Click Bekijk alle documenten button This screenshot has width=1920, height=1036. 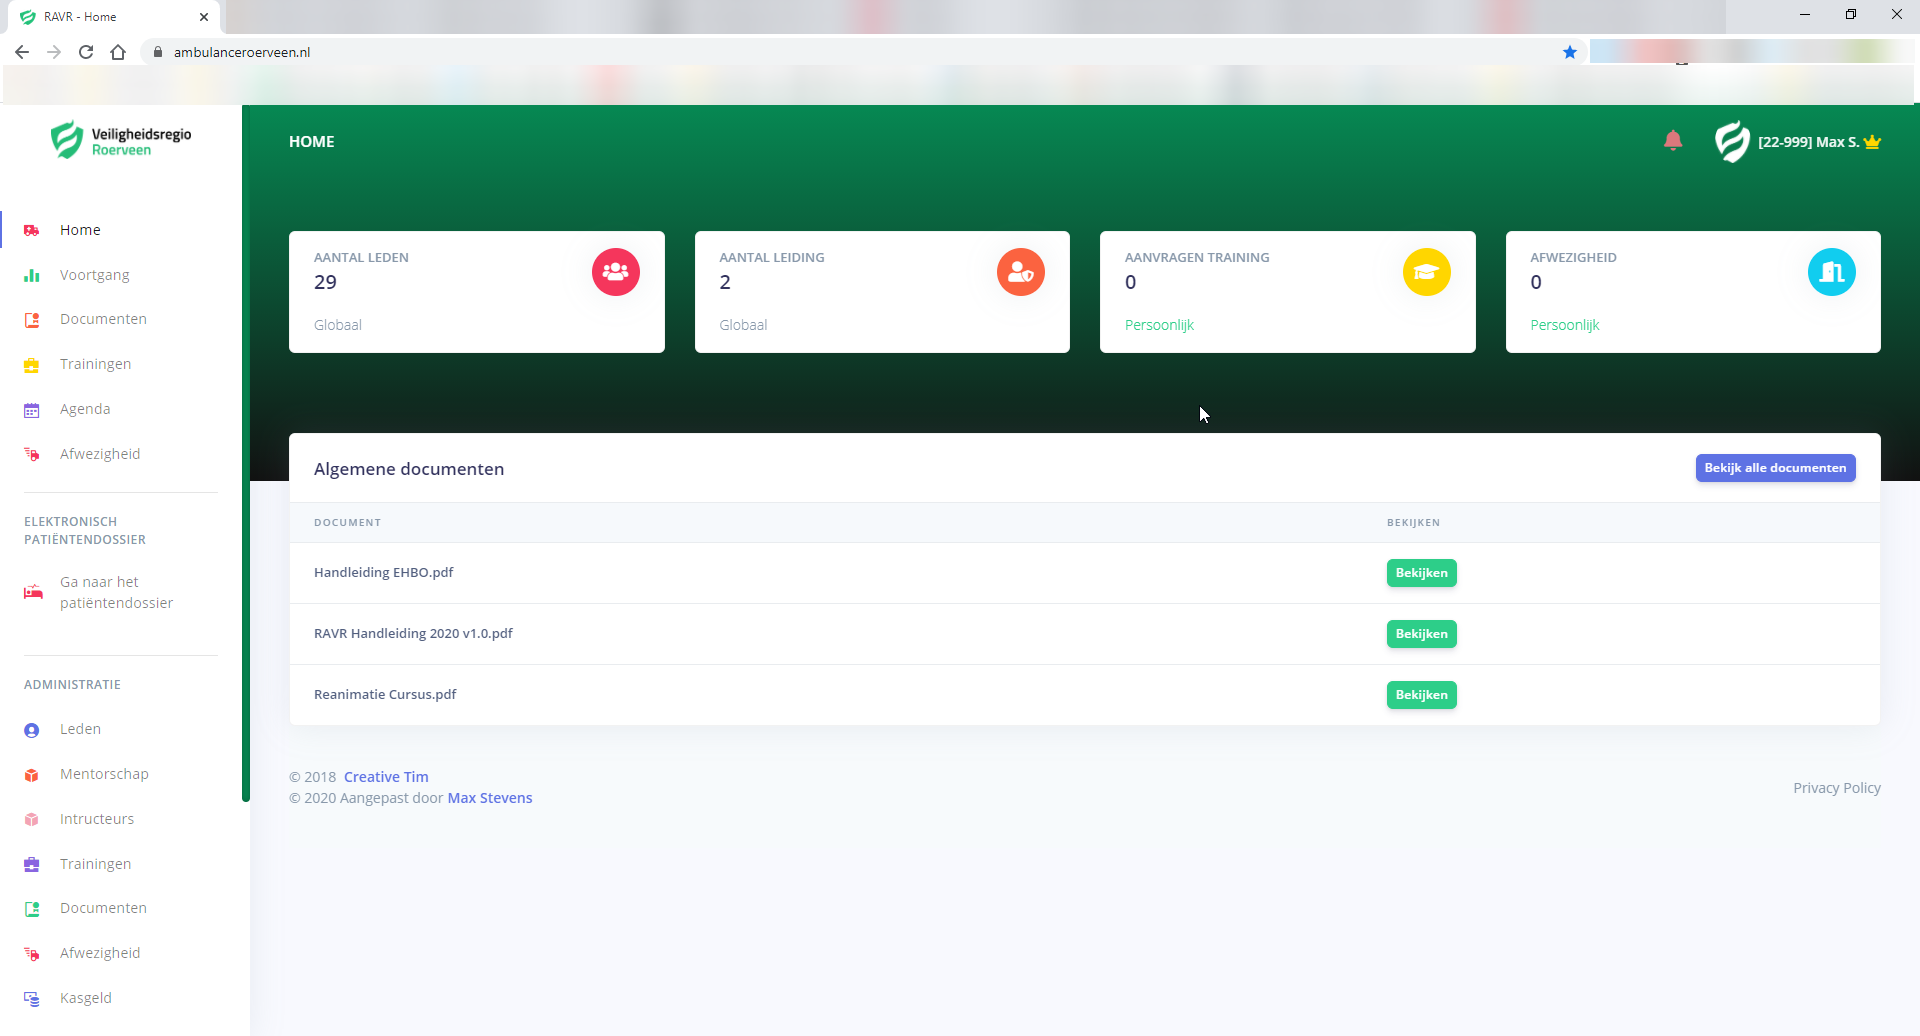[x=1775, y=468]
